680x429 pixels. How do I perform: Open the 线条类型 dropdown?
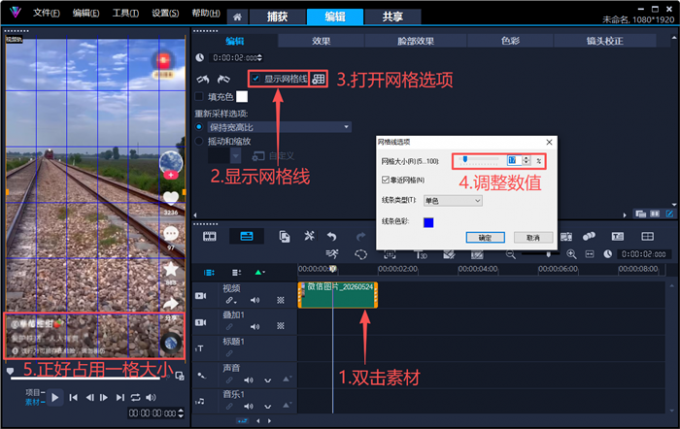453,201
